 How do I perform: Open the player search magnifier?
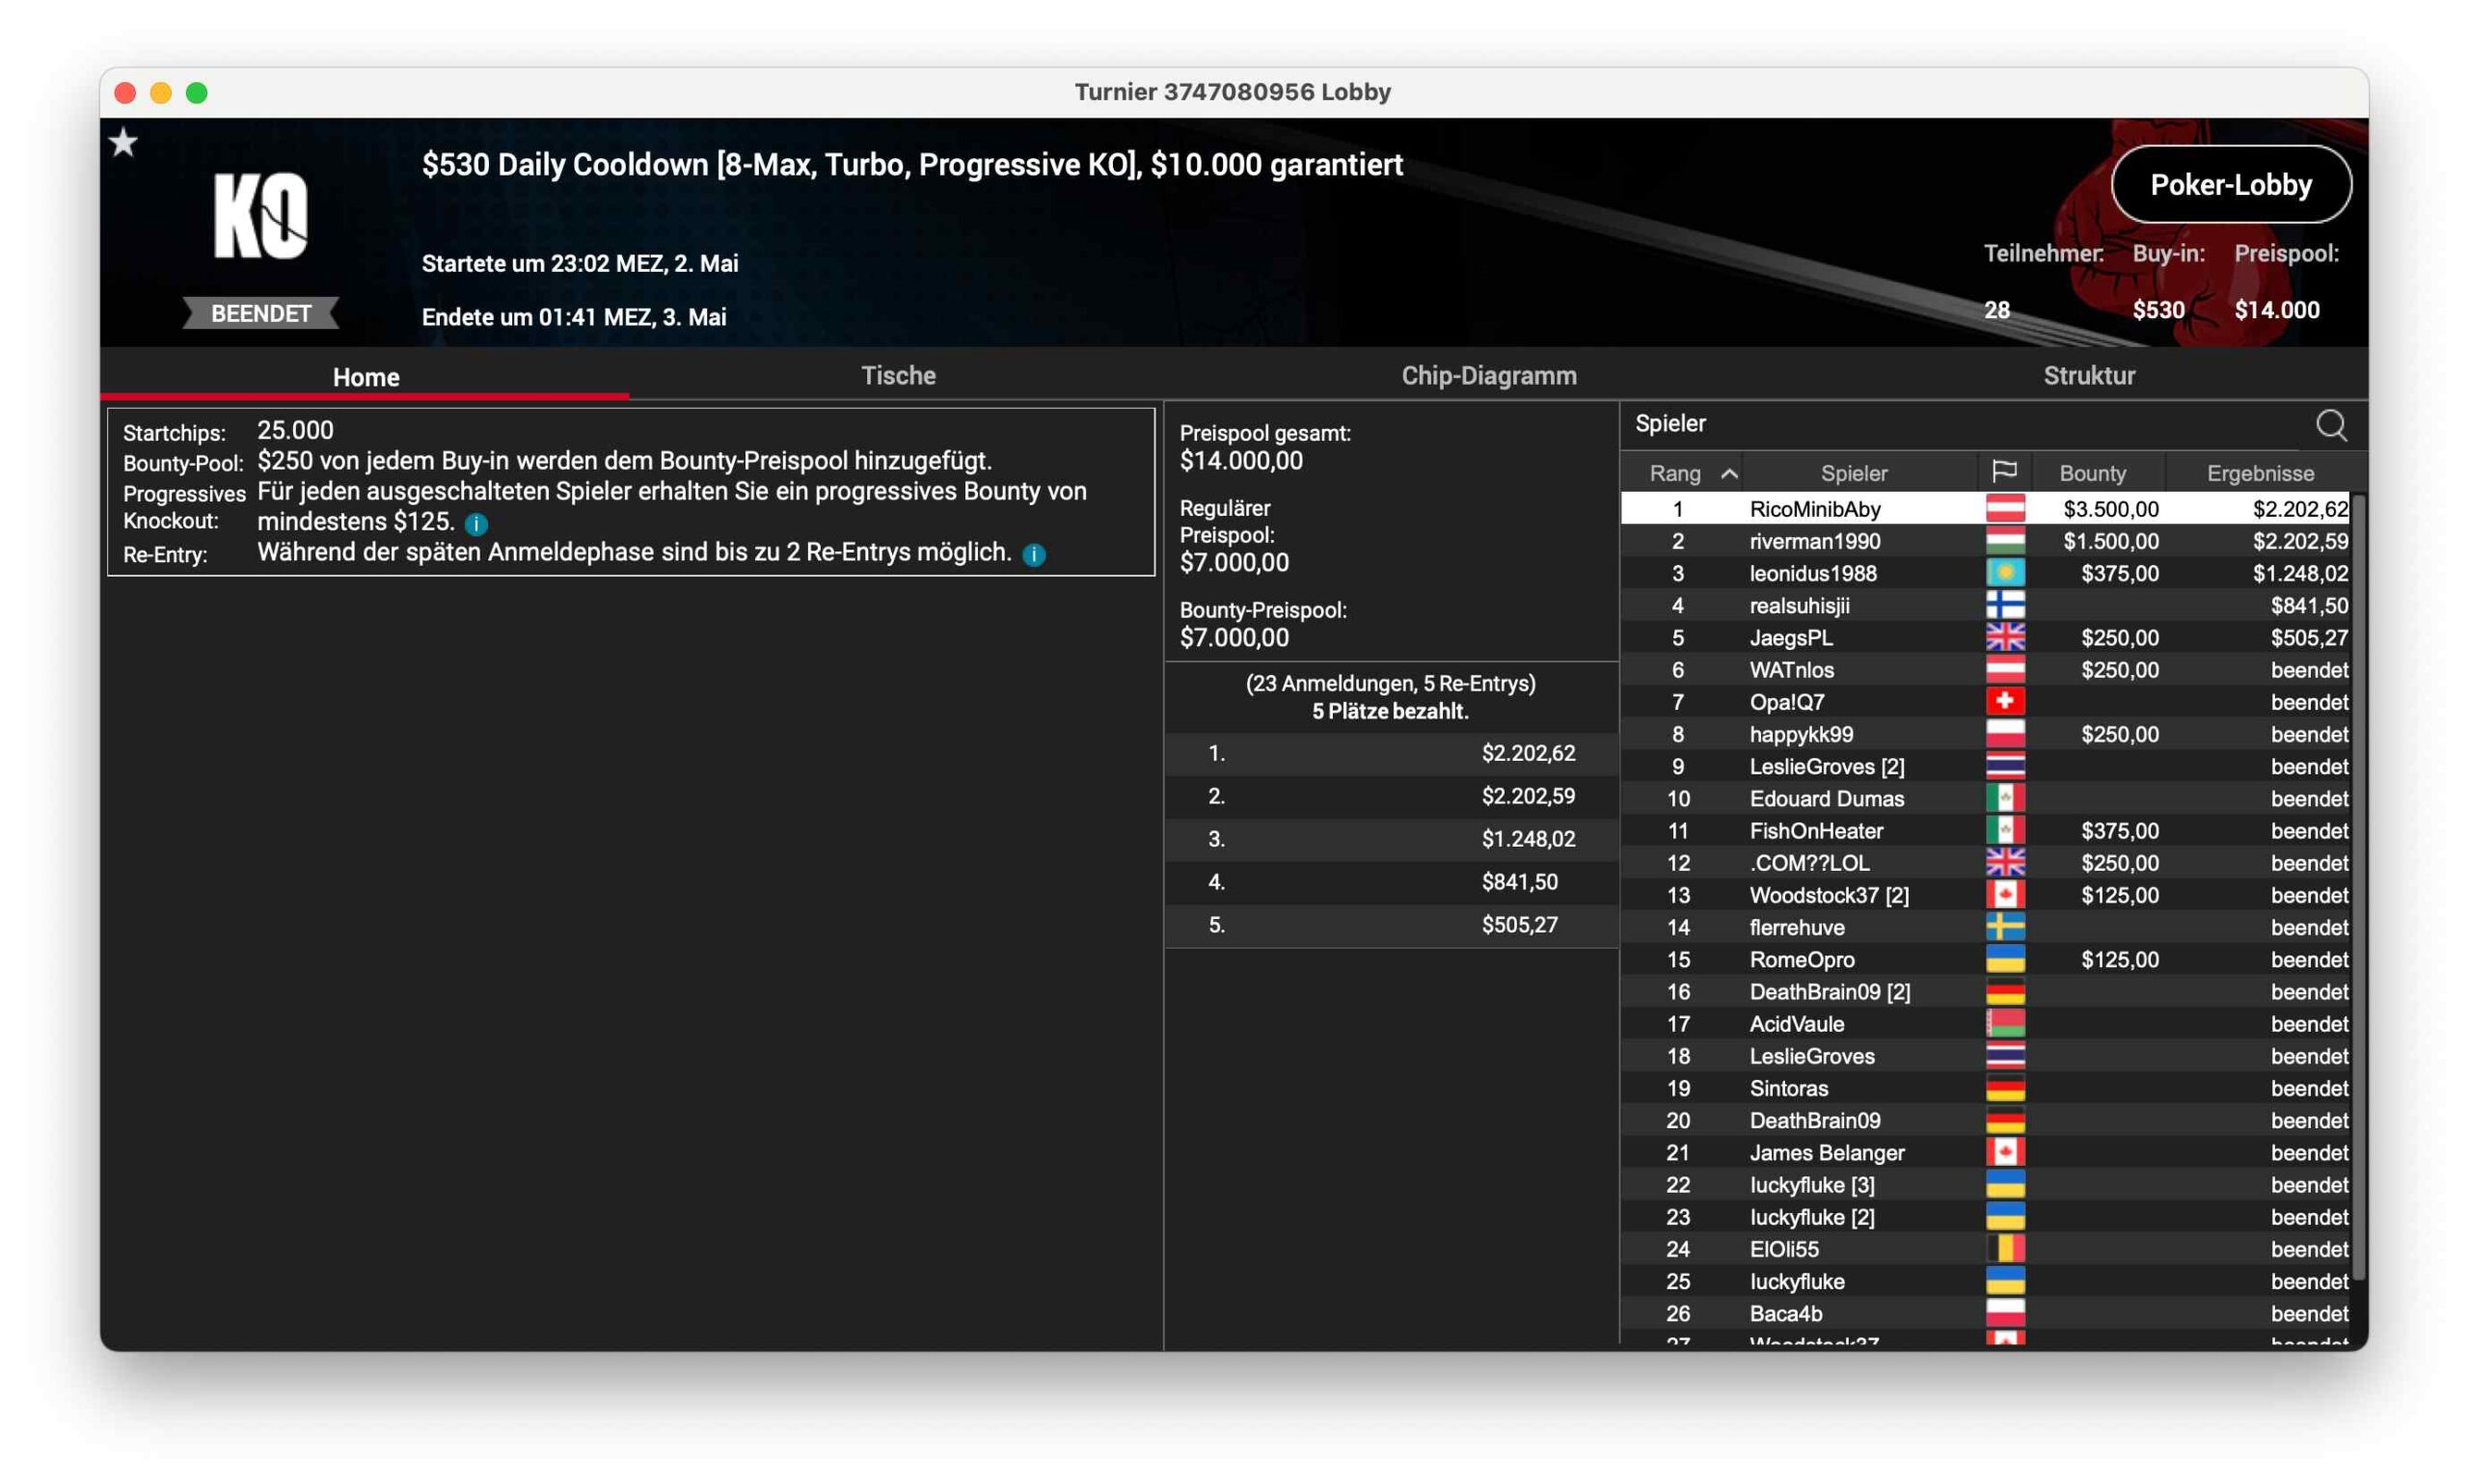(x=2329, y=425)
